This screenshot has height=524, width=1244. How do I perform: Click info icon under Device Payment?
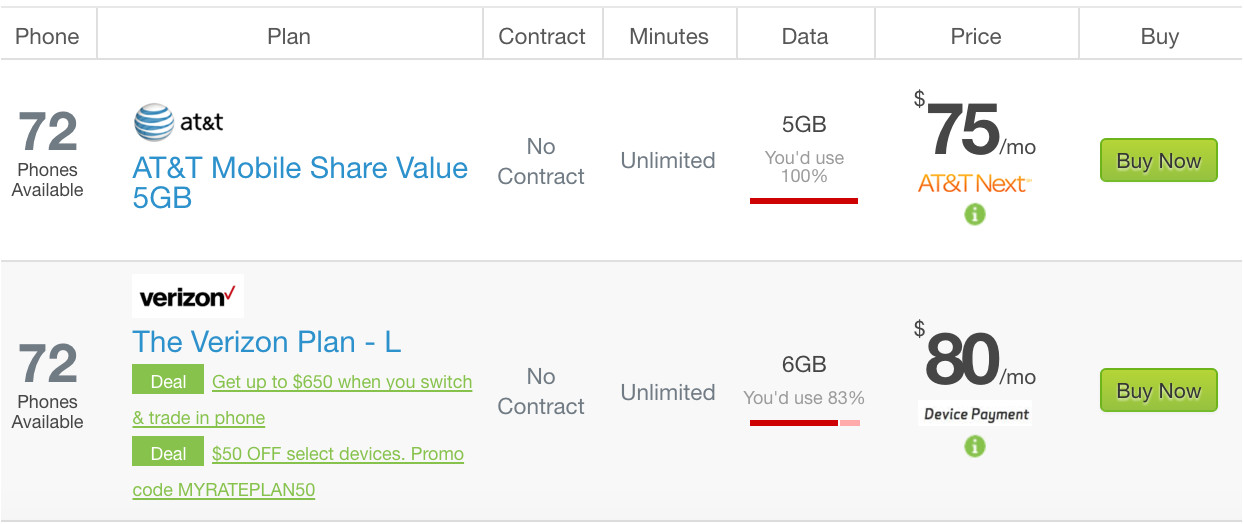(975, 446)
